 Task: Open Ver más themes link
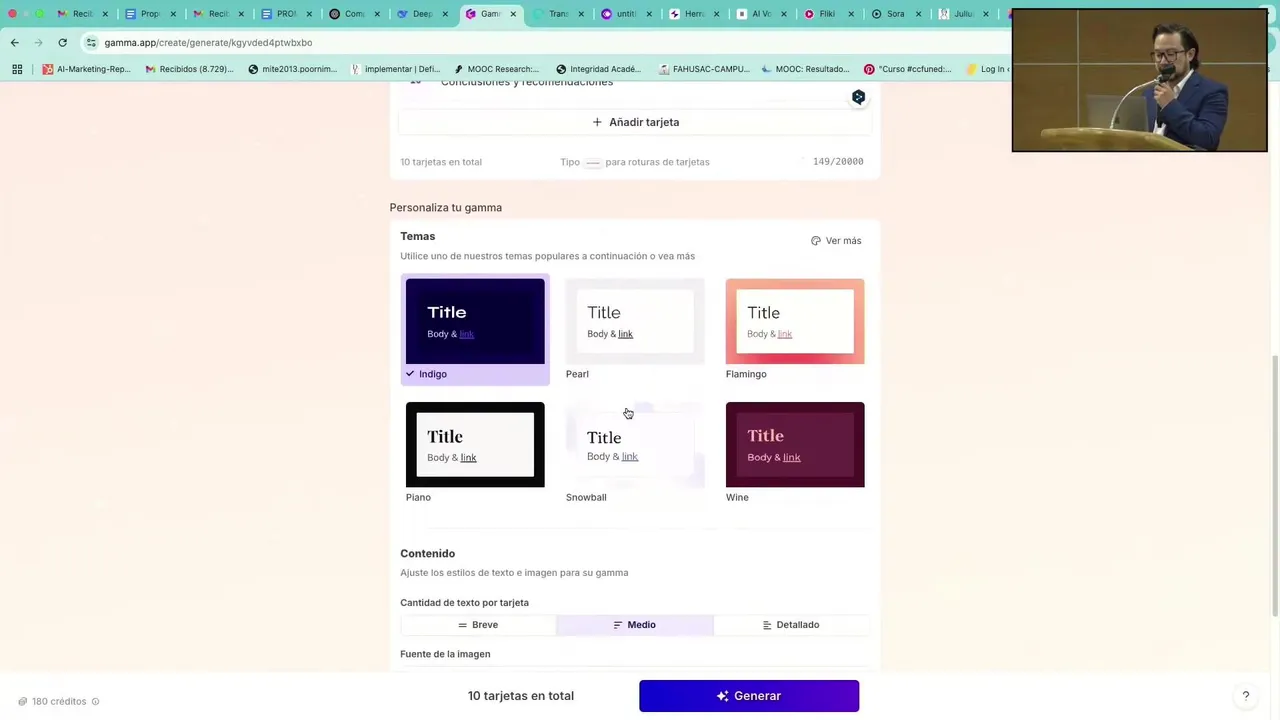836,241
